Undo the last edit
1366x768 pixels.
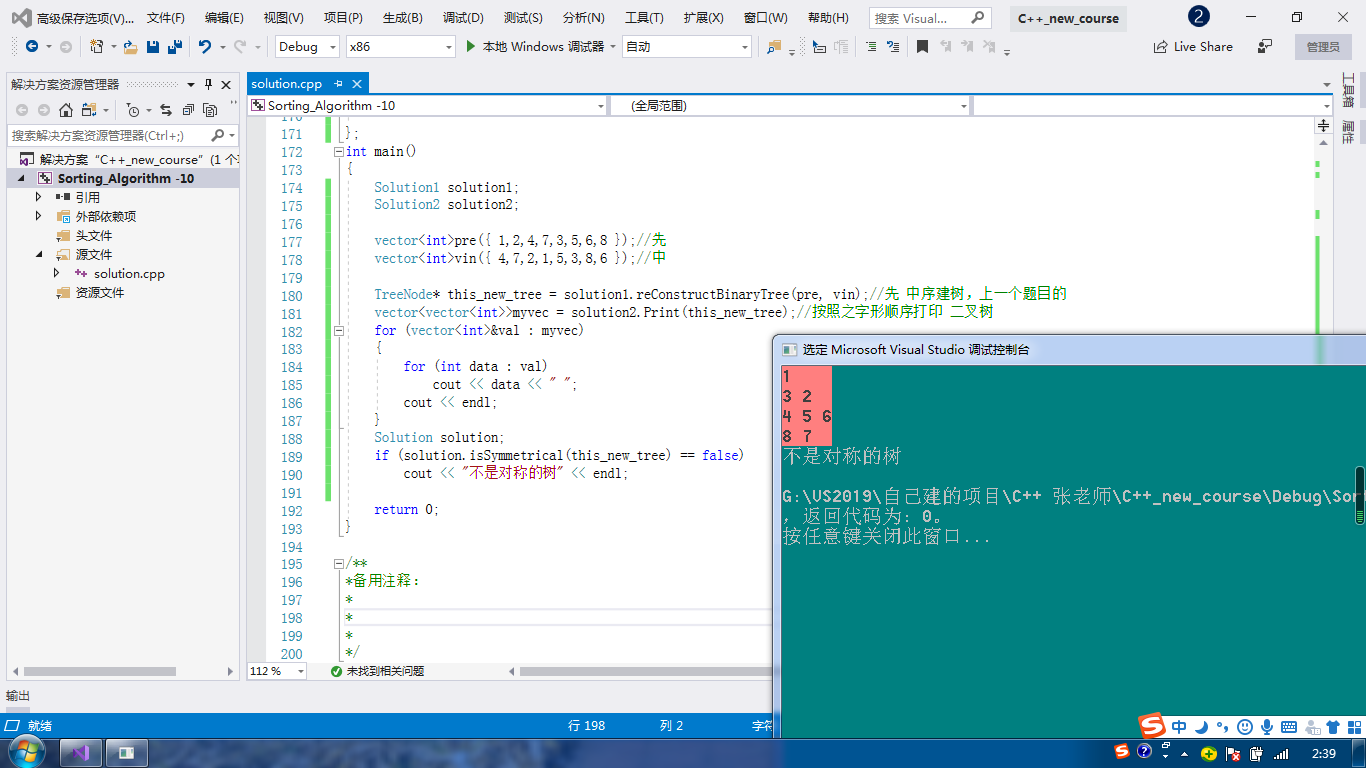(x=205, y=47)
